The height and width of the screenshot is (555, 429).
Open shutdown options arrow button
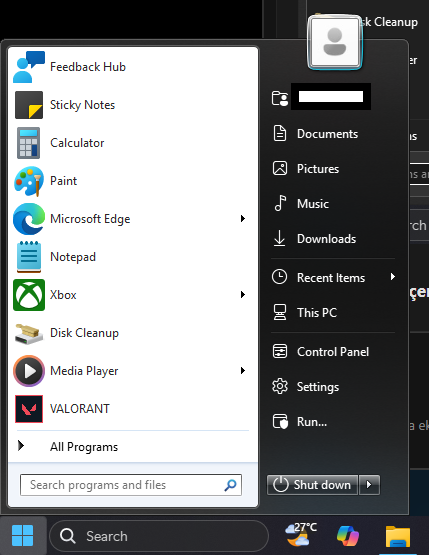(x=369, y=485)
